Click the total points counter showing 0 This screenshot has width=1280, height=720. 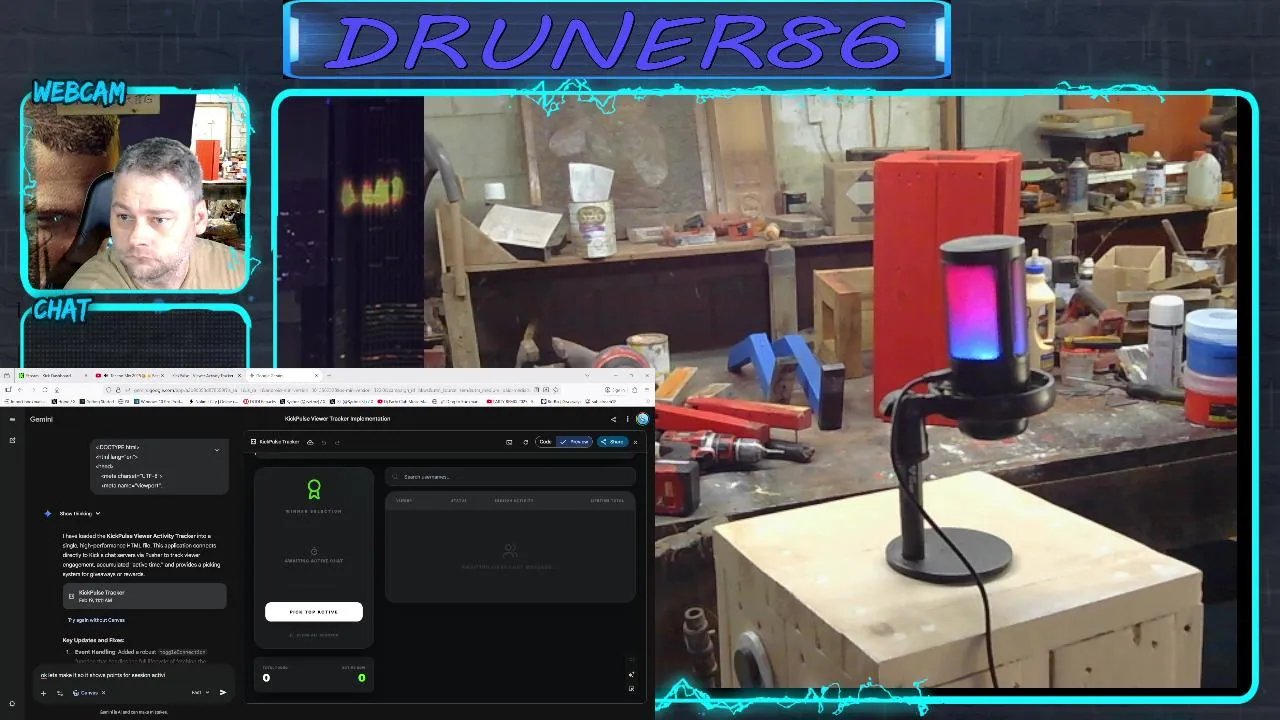pyautogui.click(x=266, y=678)
